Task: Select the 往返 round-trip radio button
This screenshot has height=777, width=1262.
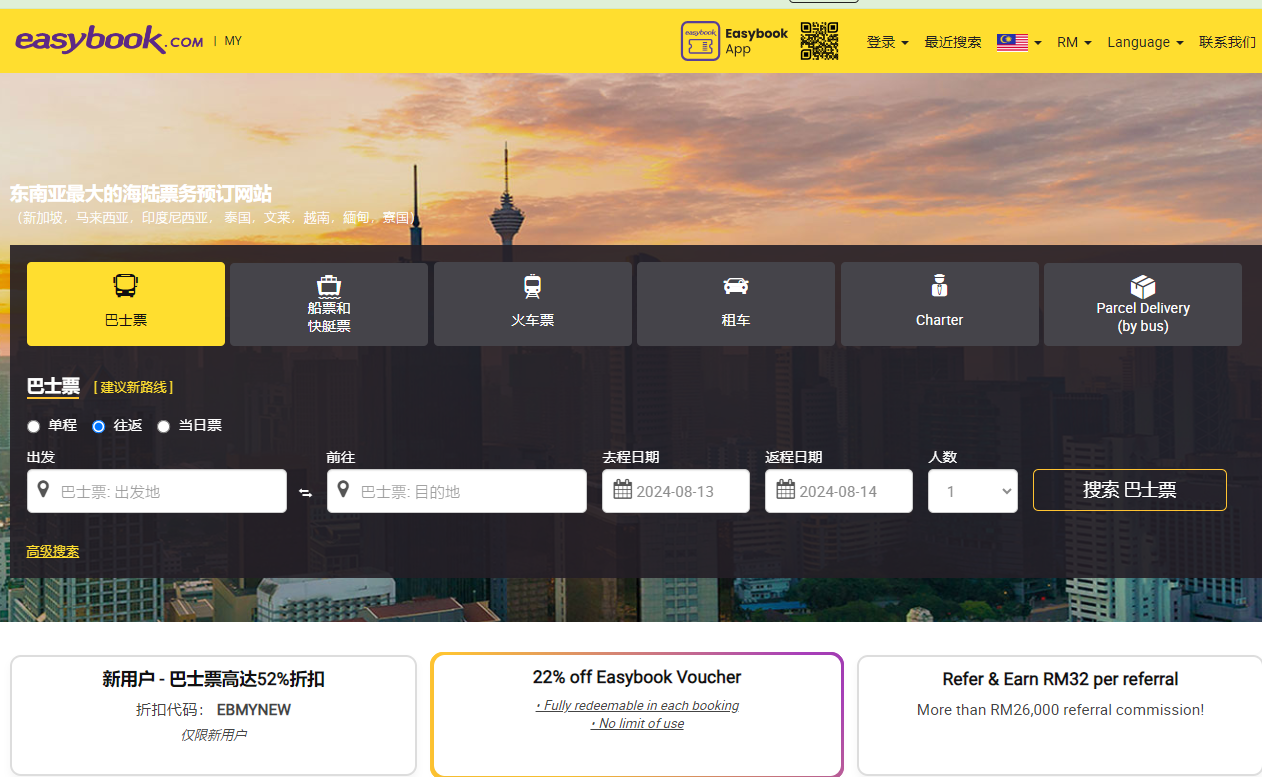Action: tap(99, 426)
